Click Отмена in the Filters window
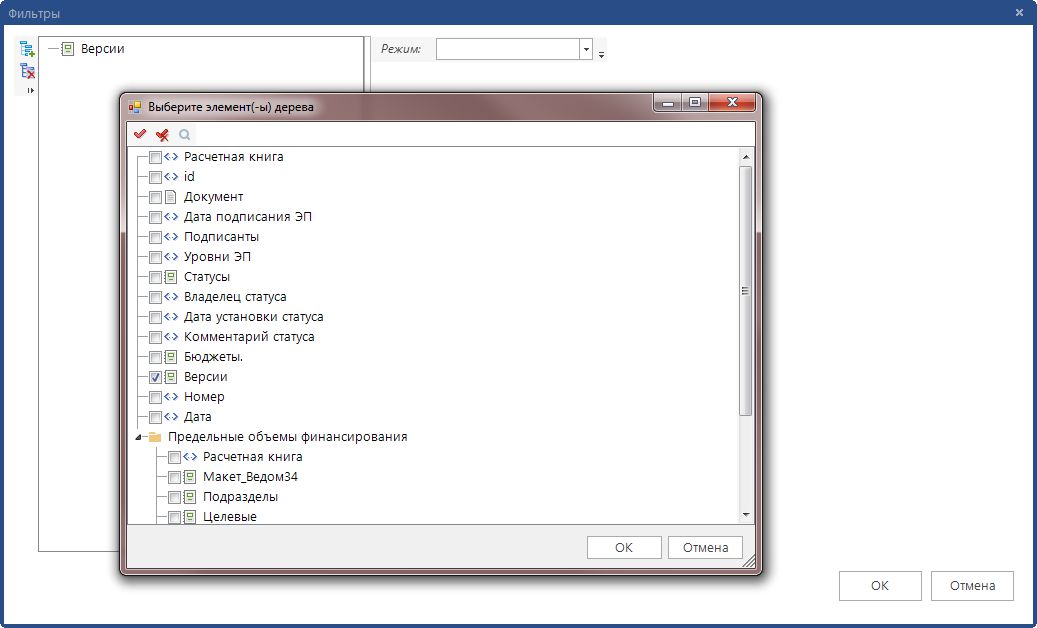The image size is (1037, 628). [971, 586]
